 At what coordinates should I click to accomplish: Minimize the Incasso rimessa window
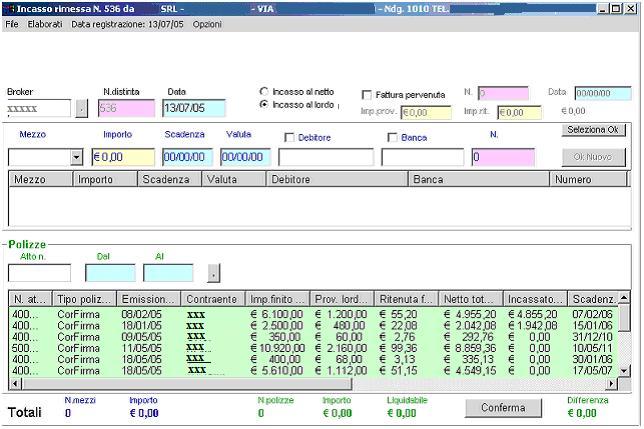[603, 9]
